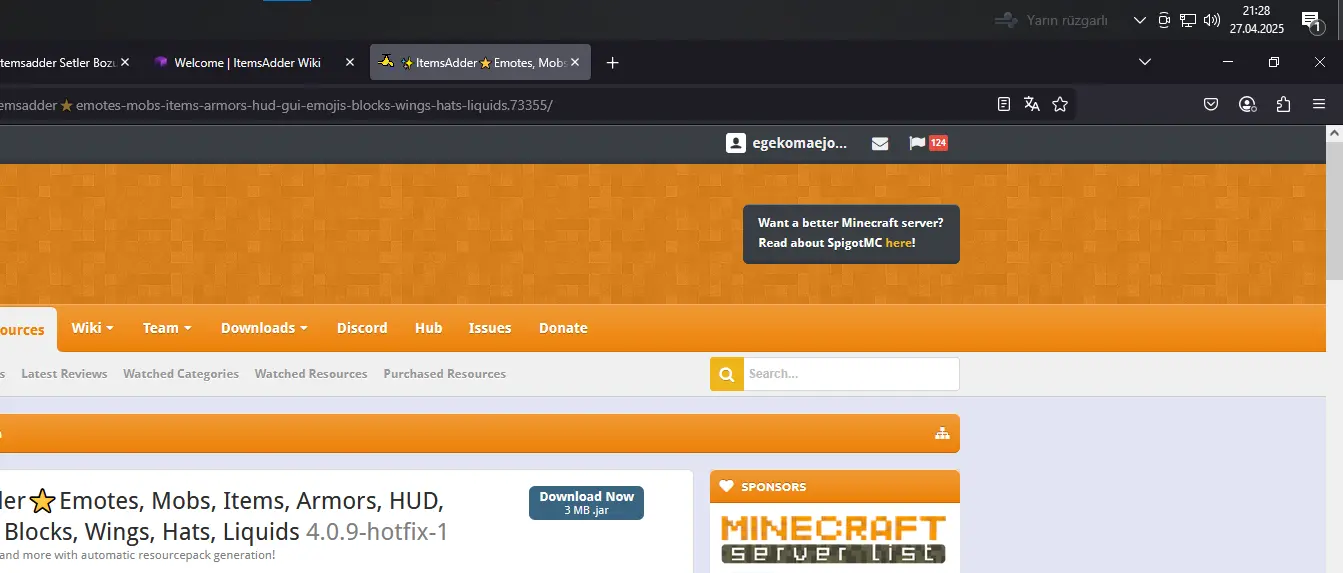Expand the Team navigation dropdown

pyautogui.click(x=167, y=328)
